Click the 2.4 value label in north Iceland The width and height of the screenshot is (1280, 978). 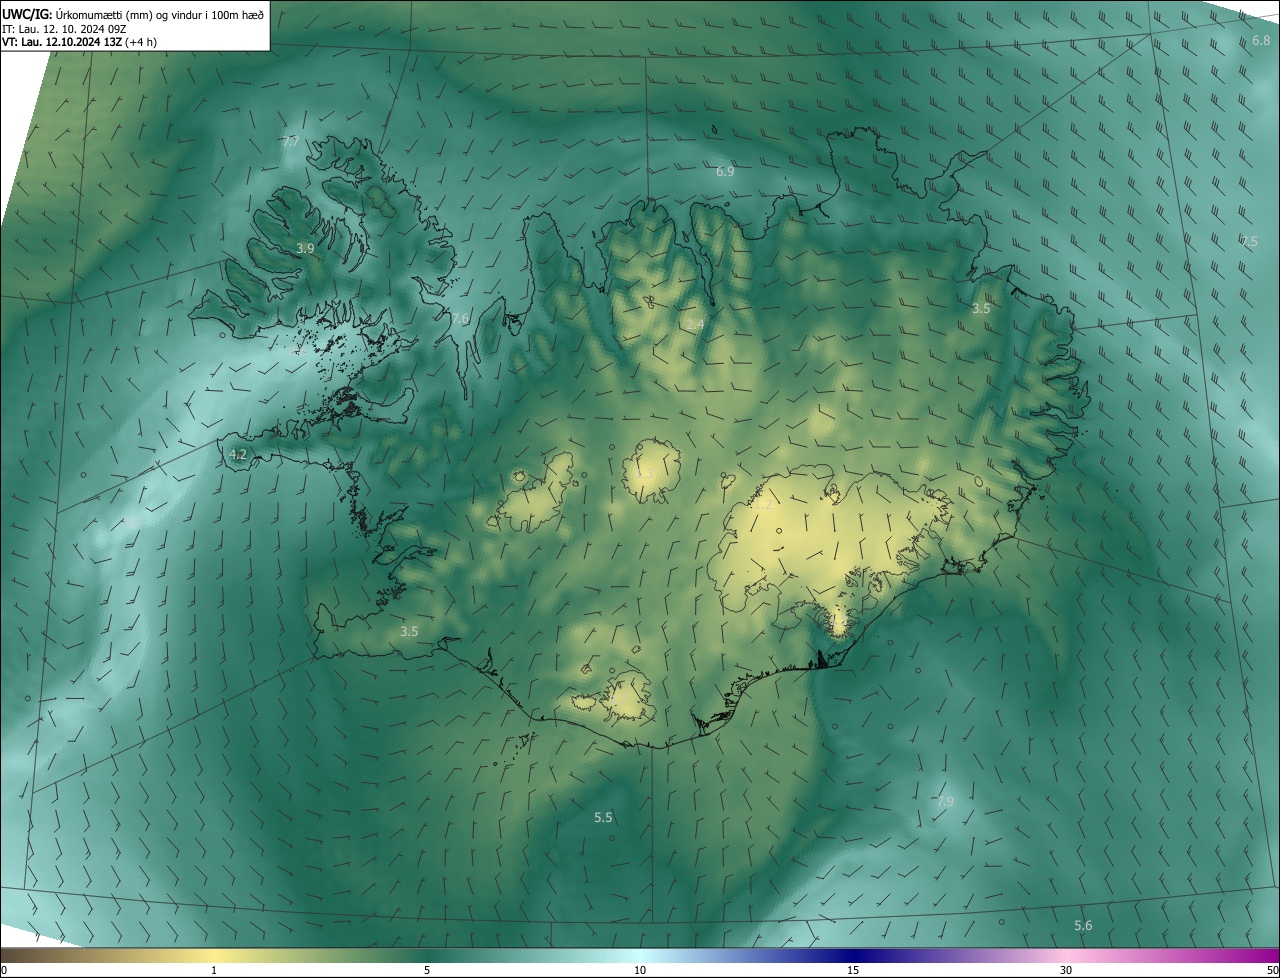click(695, 325)
